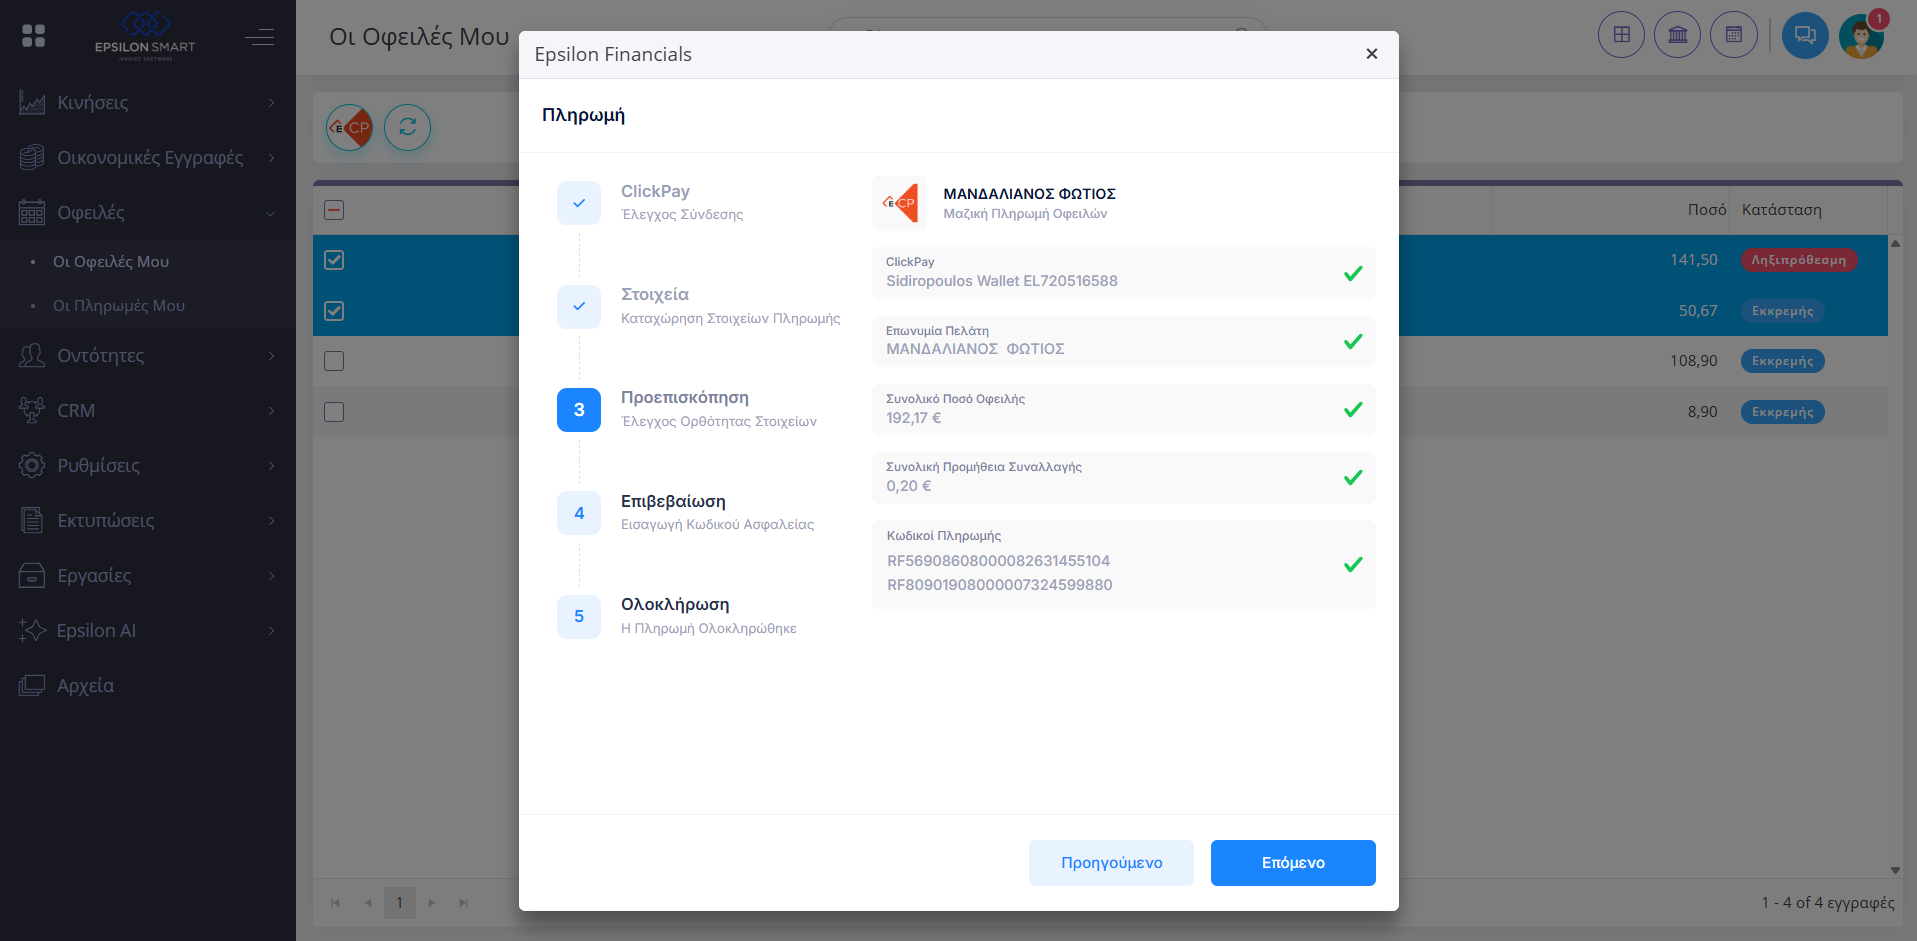1917x941 pixels.
Task: Click the Ληξιπρόθεσμη status badge
Action: coord(1799,260)
